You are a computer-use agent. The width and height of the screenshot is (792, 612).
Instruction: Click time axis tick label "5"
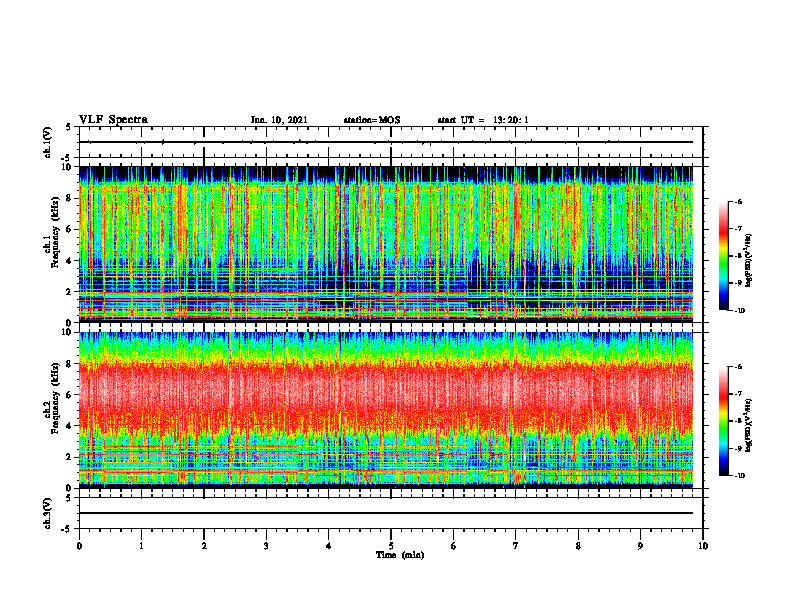pos(391,546)
